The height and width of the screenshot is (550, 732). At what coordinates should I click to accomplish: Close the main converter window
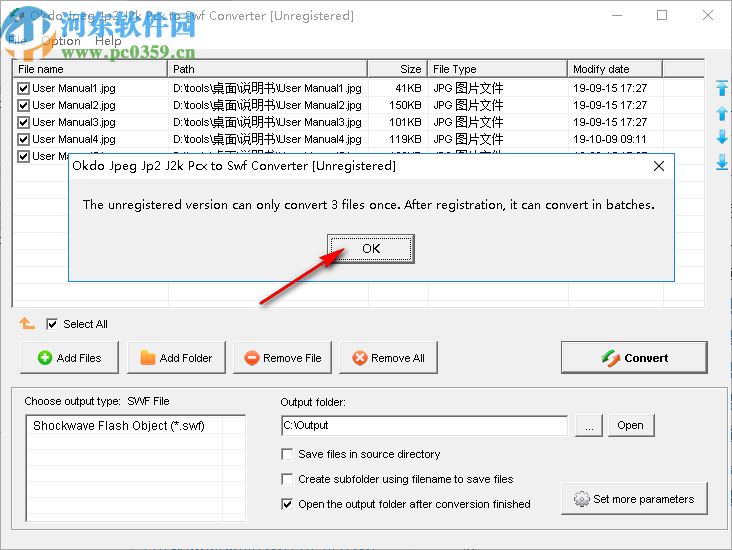708,15
